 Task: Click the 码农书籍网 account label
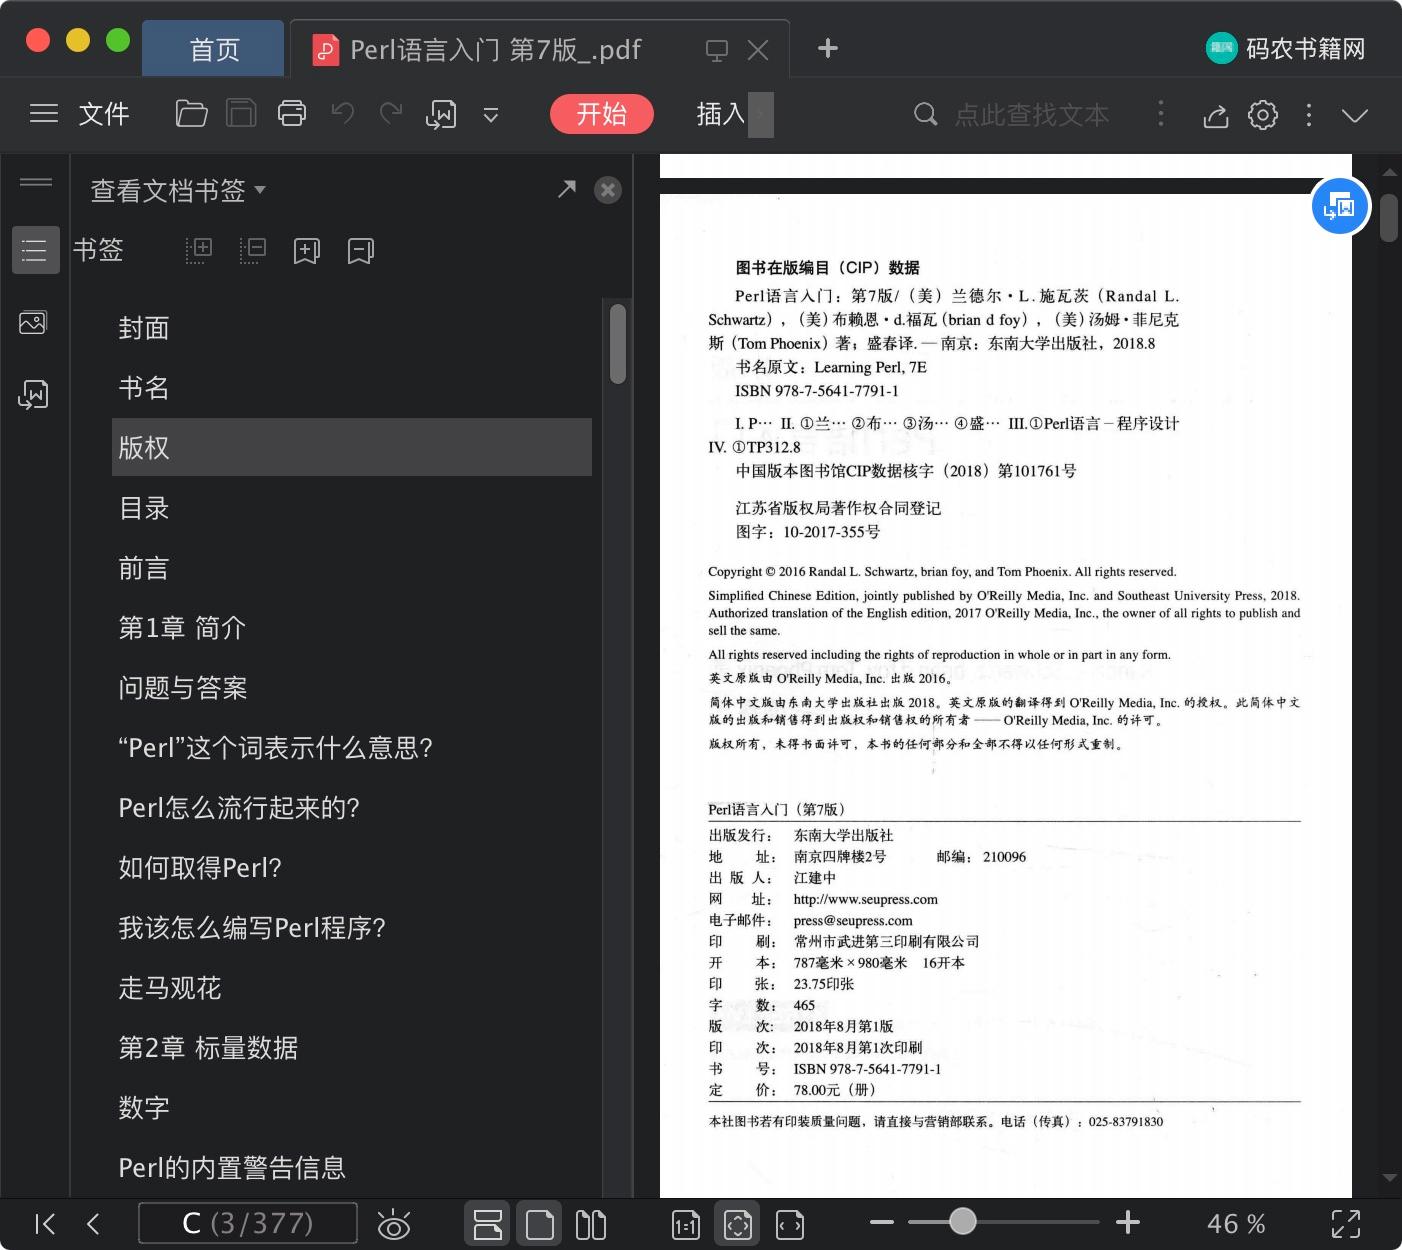click(1305, 48)
